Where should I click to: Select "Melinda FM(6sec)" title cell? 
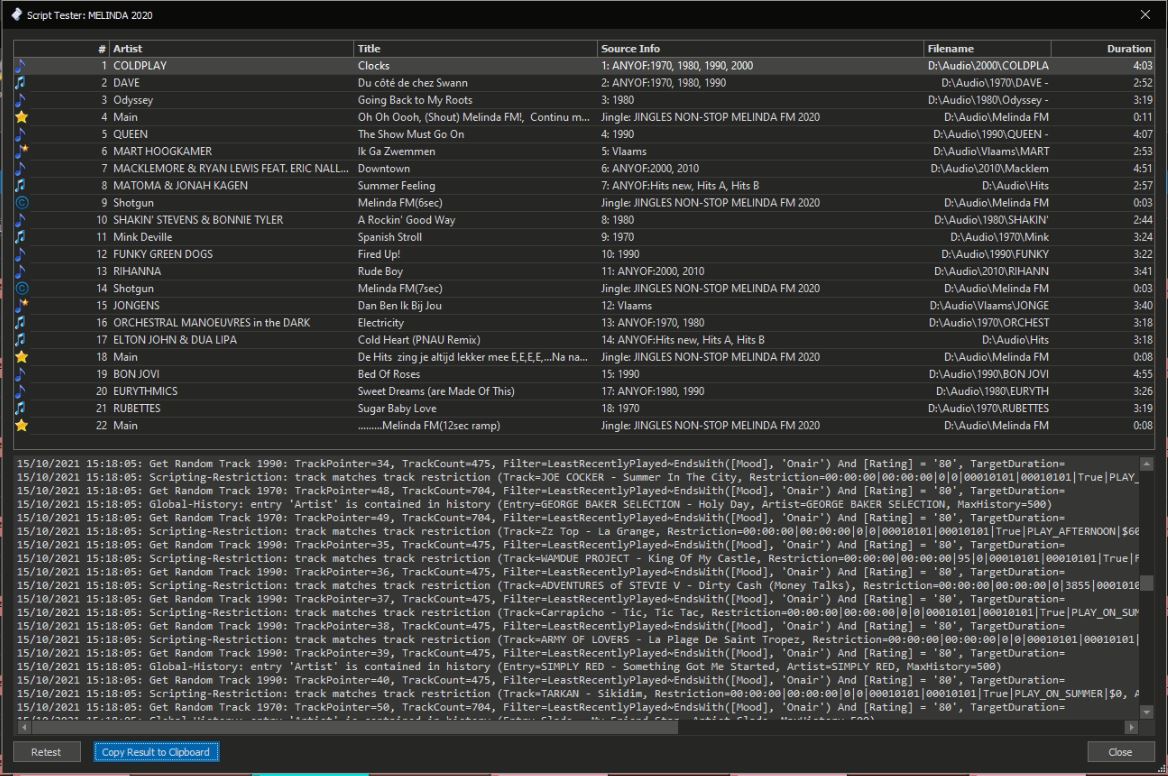tap(400, 203)
